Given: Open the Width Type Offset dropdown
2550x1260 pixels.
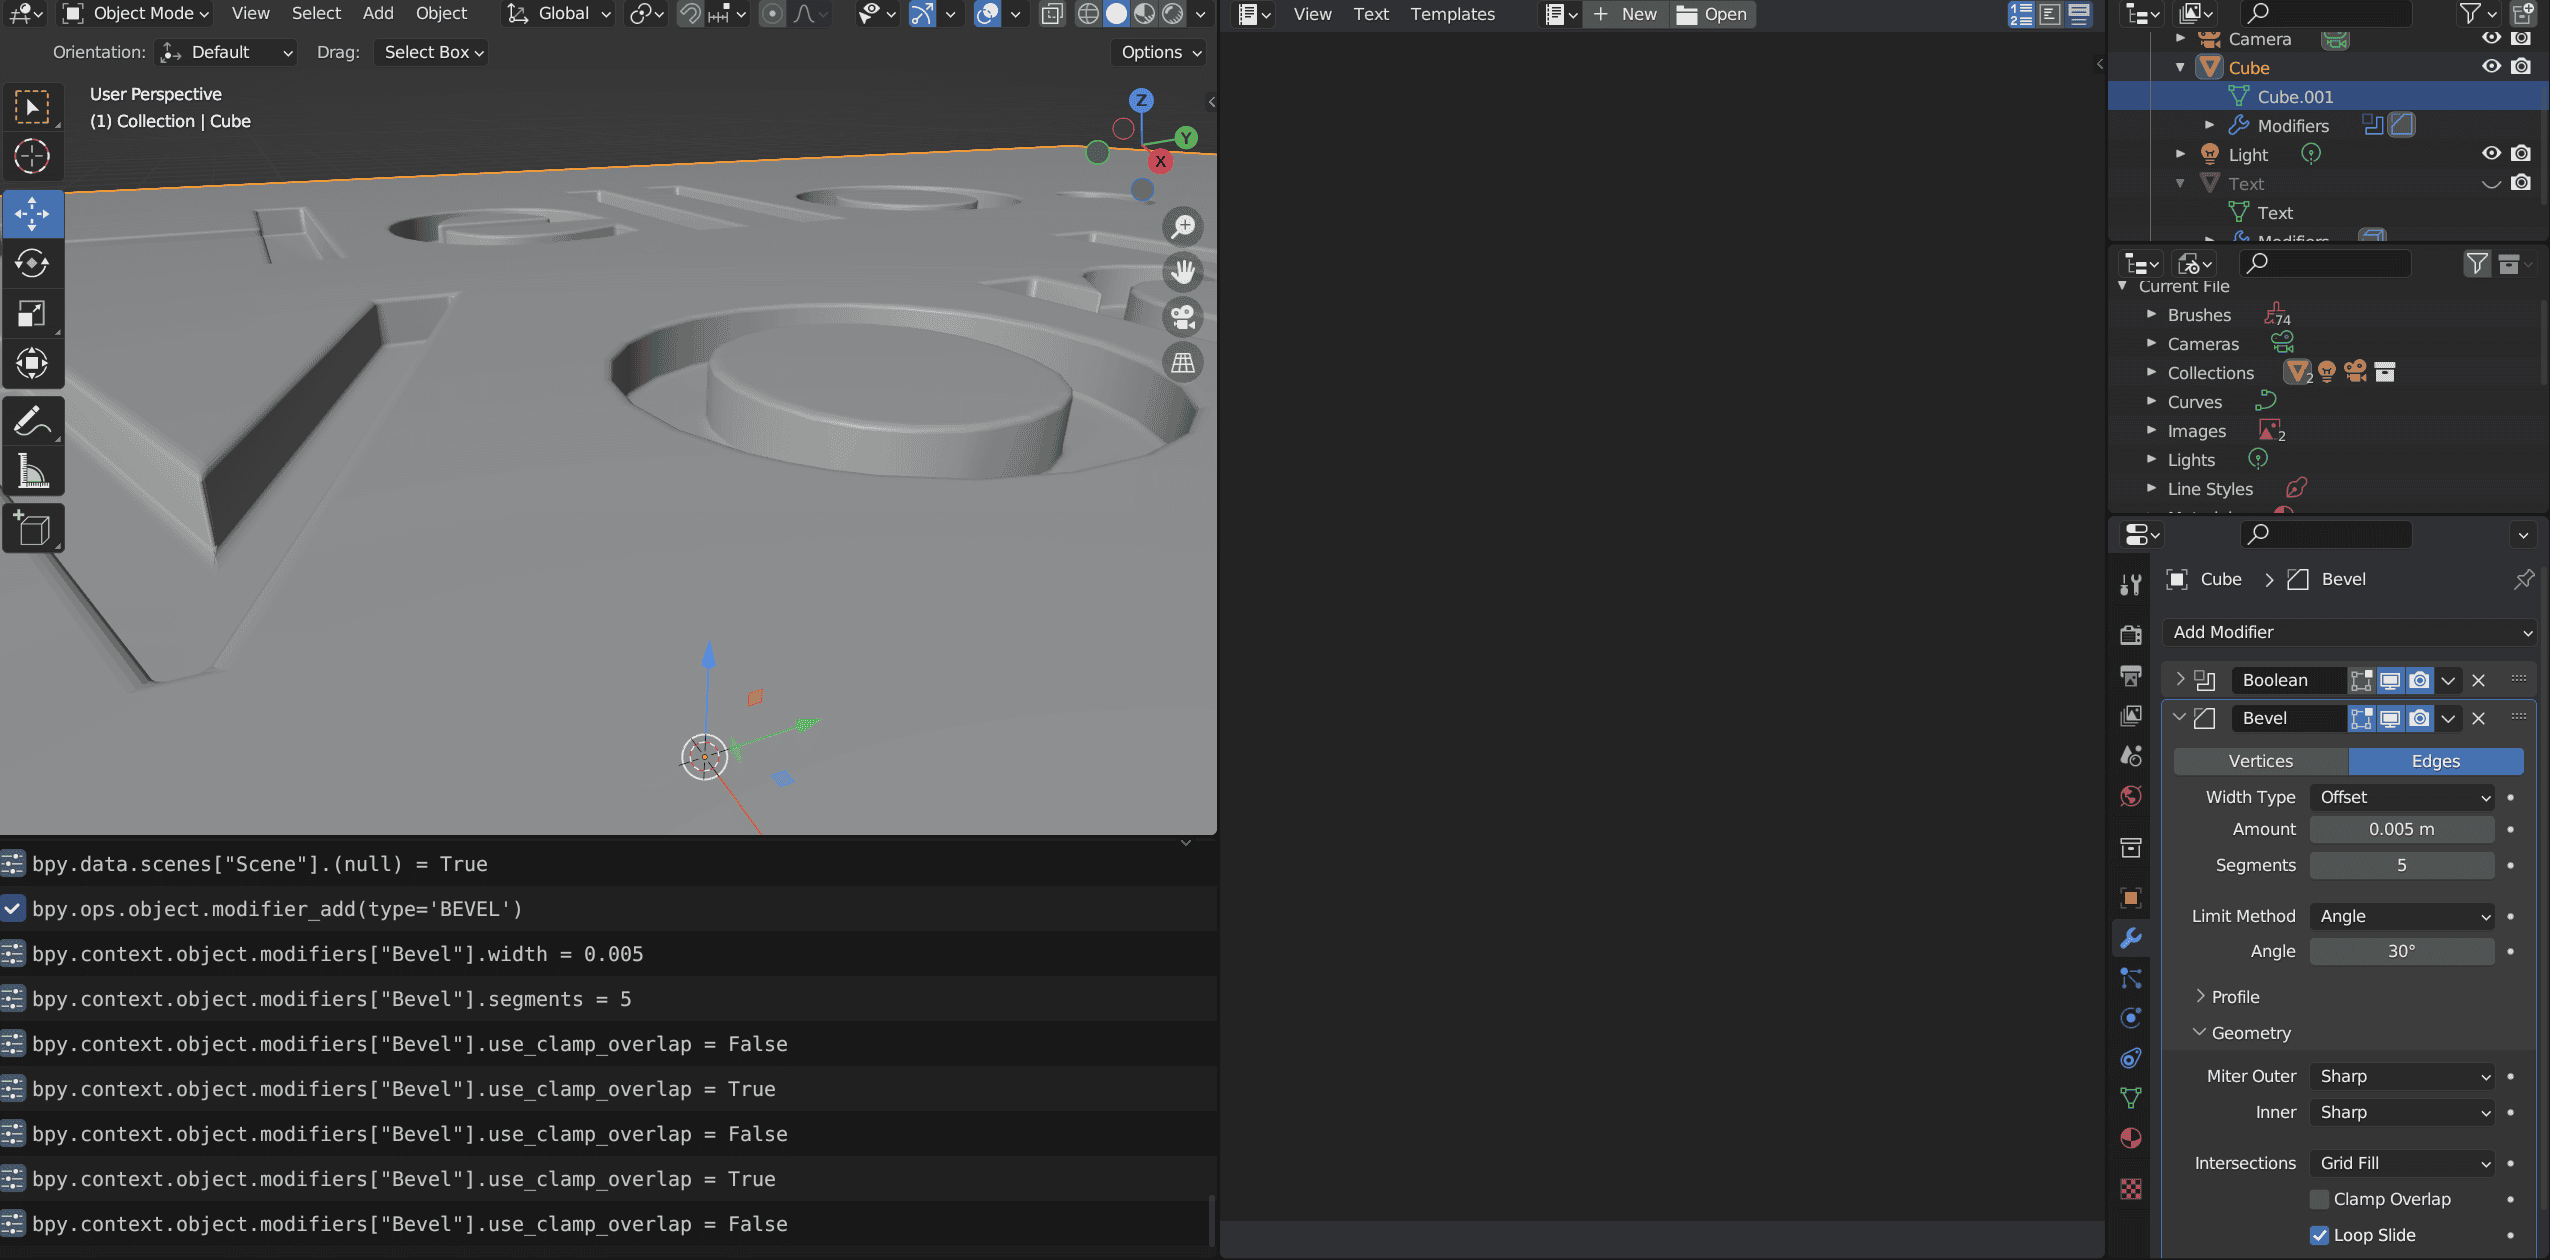Looking at the screenshot, I should (2402, 797).
